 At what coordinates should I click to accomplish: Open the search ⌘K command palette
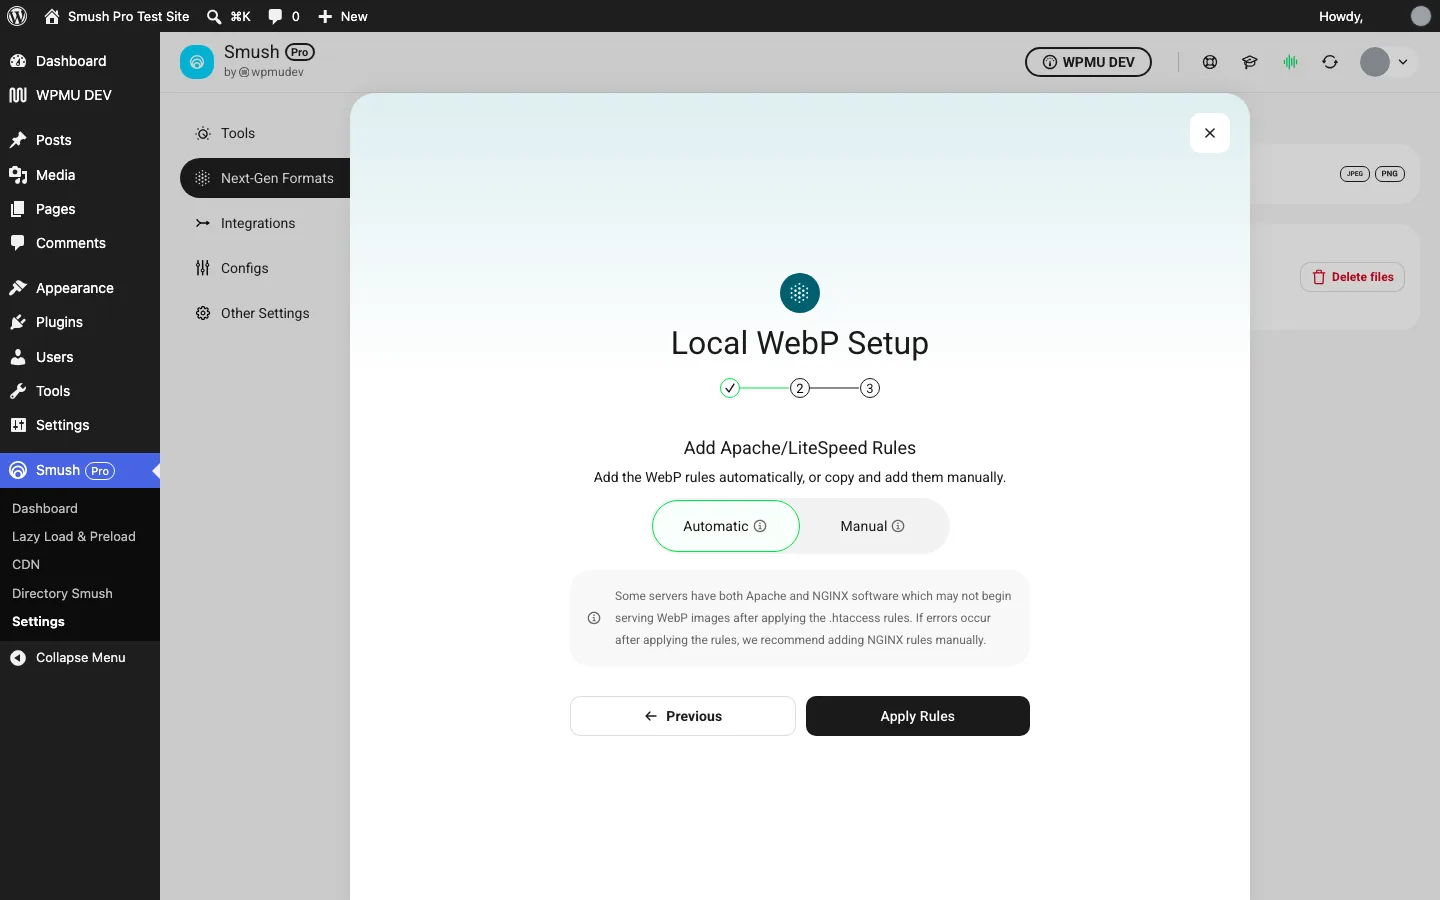tap(229, 16)
